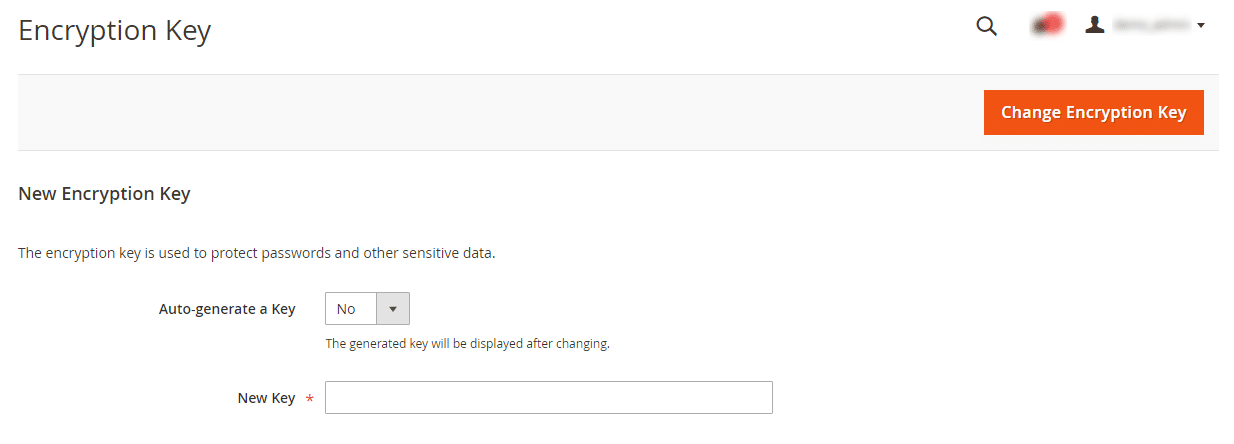Click the 'New Key' field label
Image resolution: width=1234 pixels, height=444 pixels.
tap(266, 398)
